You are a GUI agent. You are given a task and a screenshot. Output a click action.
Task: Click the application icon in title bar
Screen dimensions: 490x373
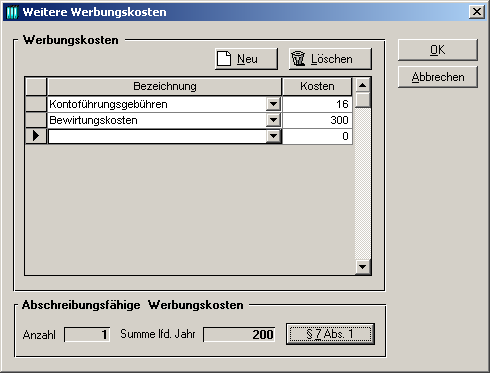[12, 12]
